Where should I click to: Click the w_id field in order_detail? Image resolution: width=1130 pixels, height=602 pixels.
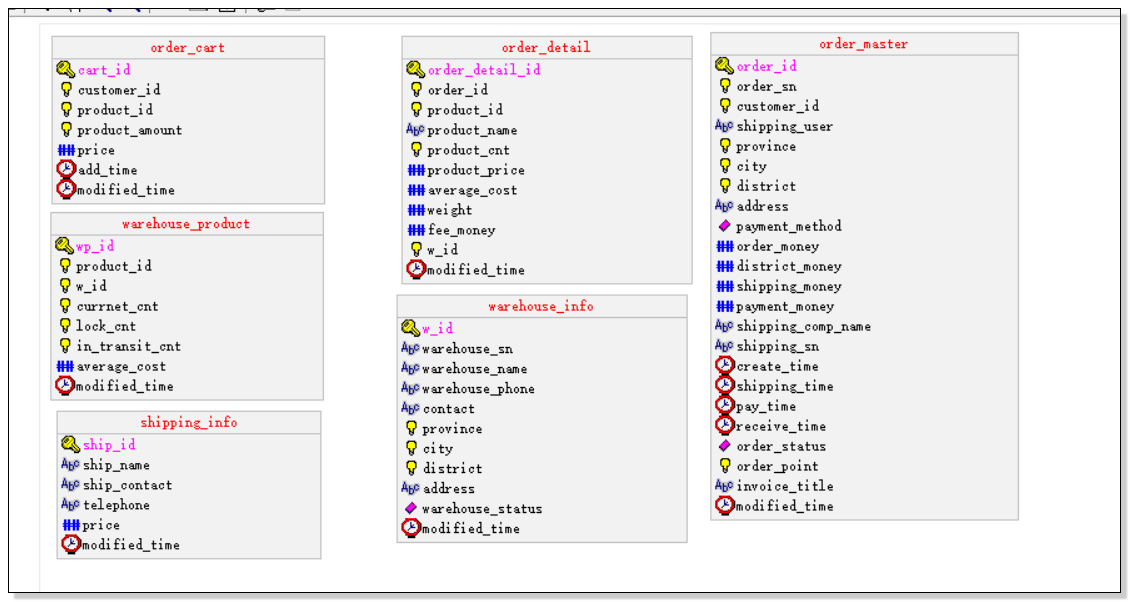coord(442,249)
